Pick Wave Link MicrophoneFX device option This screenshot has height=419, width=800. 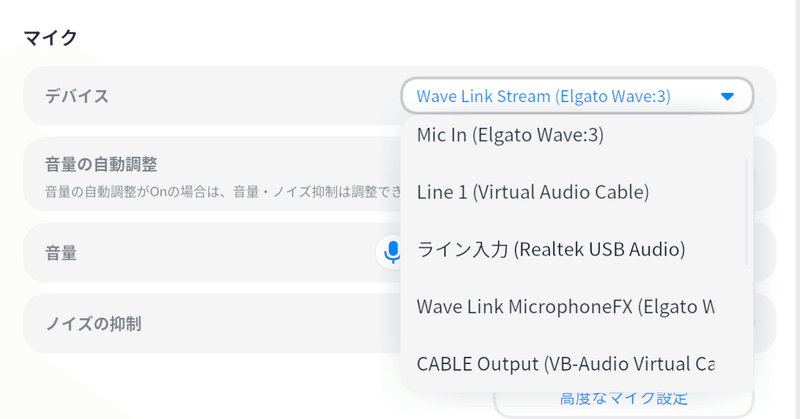pyautogui.click(x=565, y=306)
